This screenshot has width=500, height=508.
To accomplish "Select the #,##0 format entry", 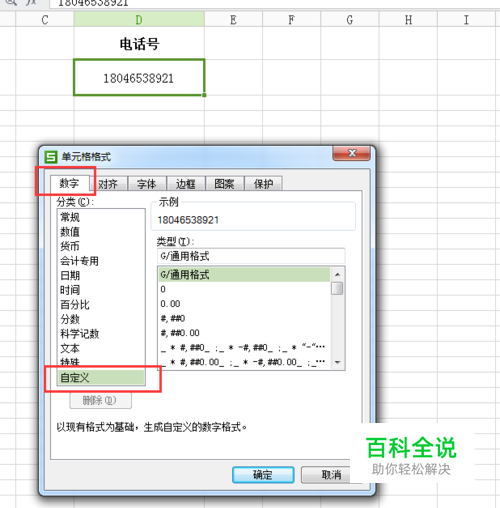I will pyautogui.click(x=244, y=319).
